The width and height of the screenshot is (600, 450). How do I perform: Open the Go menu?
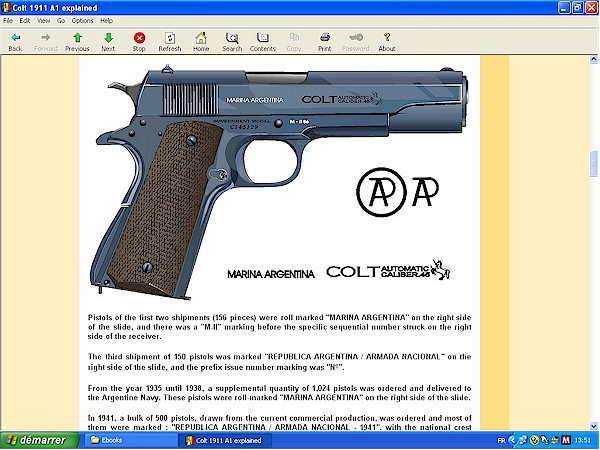click(x=61, y=21)
